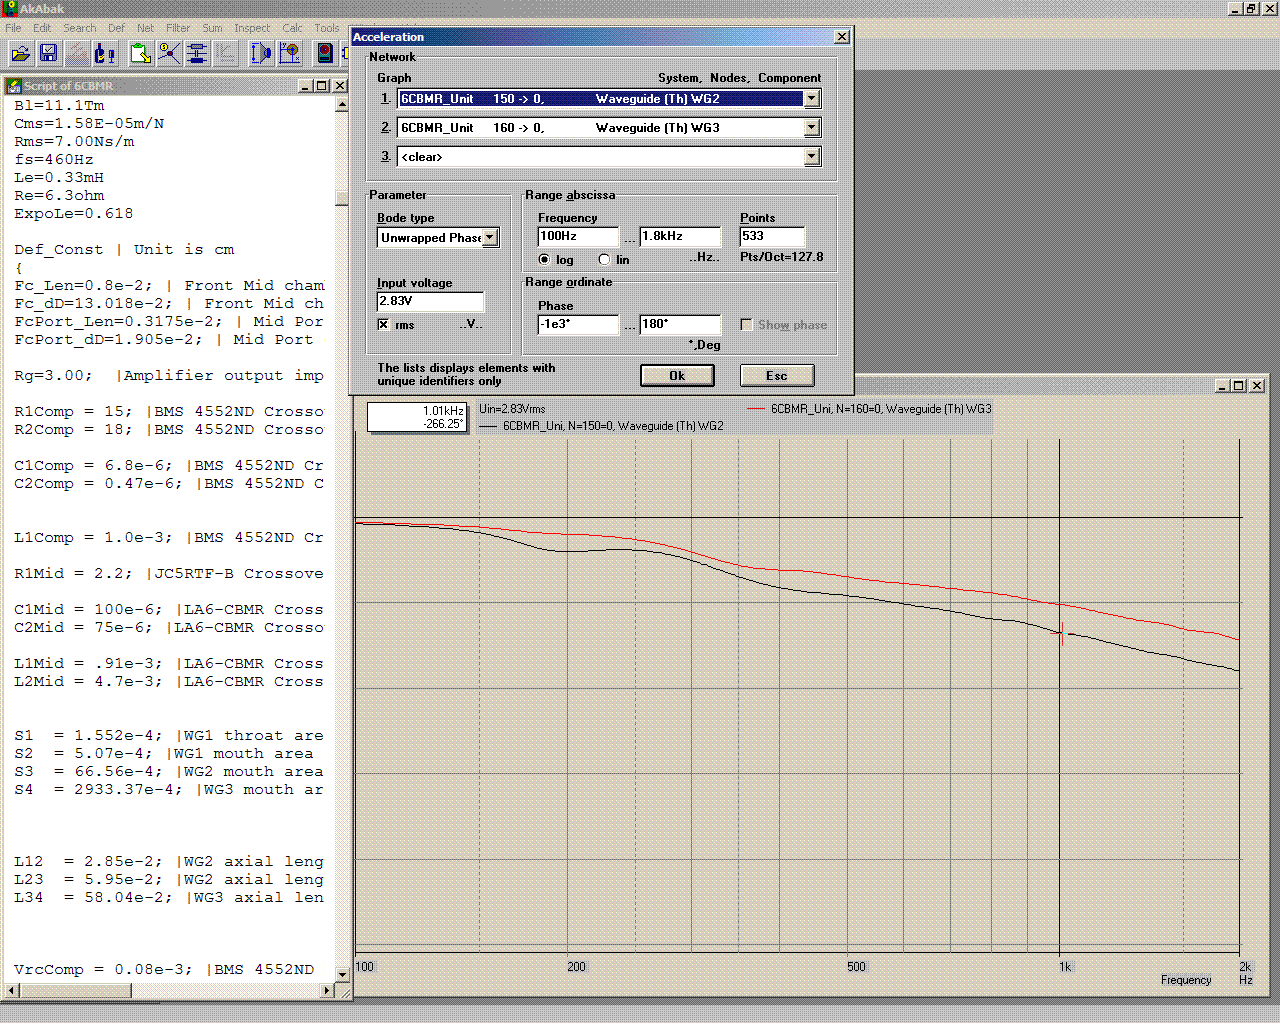
Task: Click the save floppy disk toolbar icon
Action: (48, 53)
